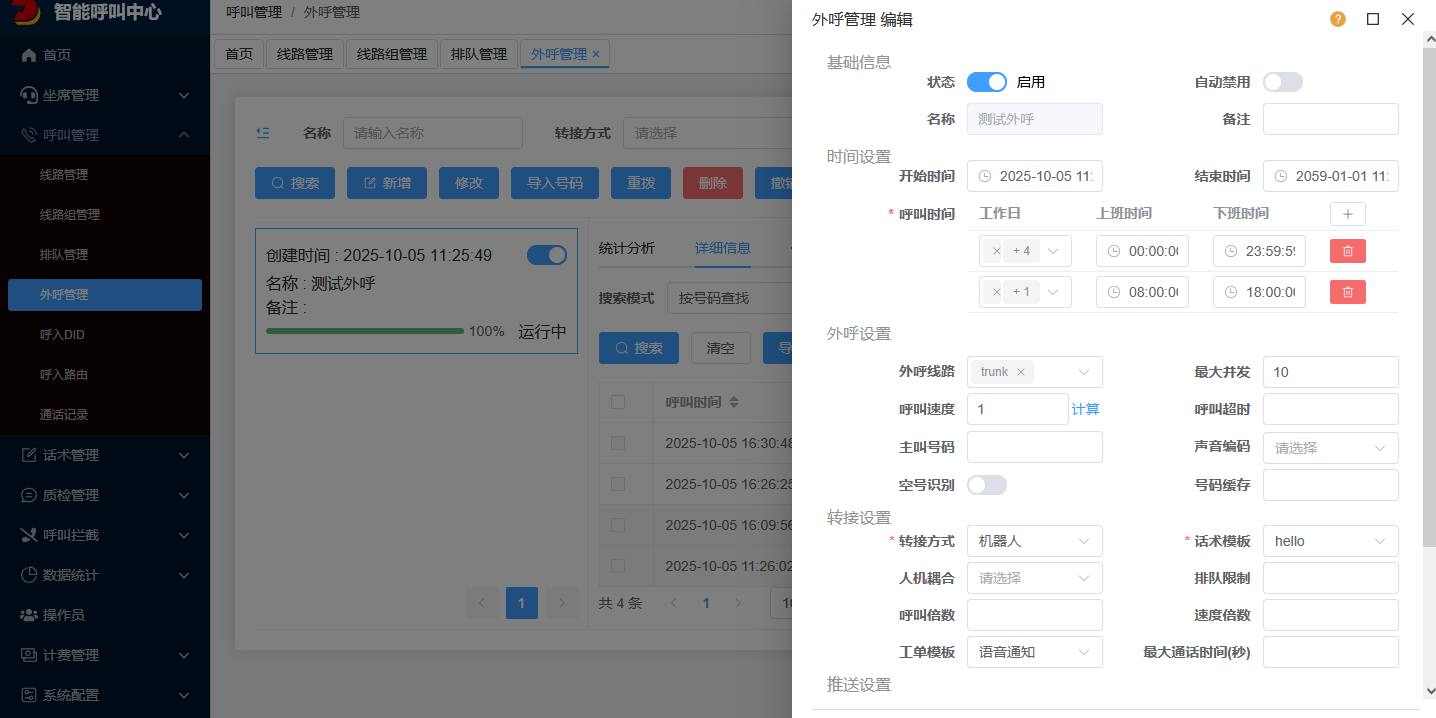
Task: Open the 话术模板 hello dropdown
Action: 1330,541
